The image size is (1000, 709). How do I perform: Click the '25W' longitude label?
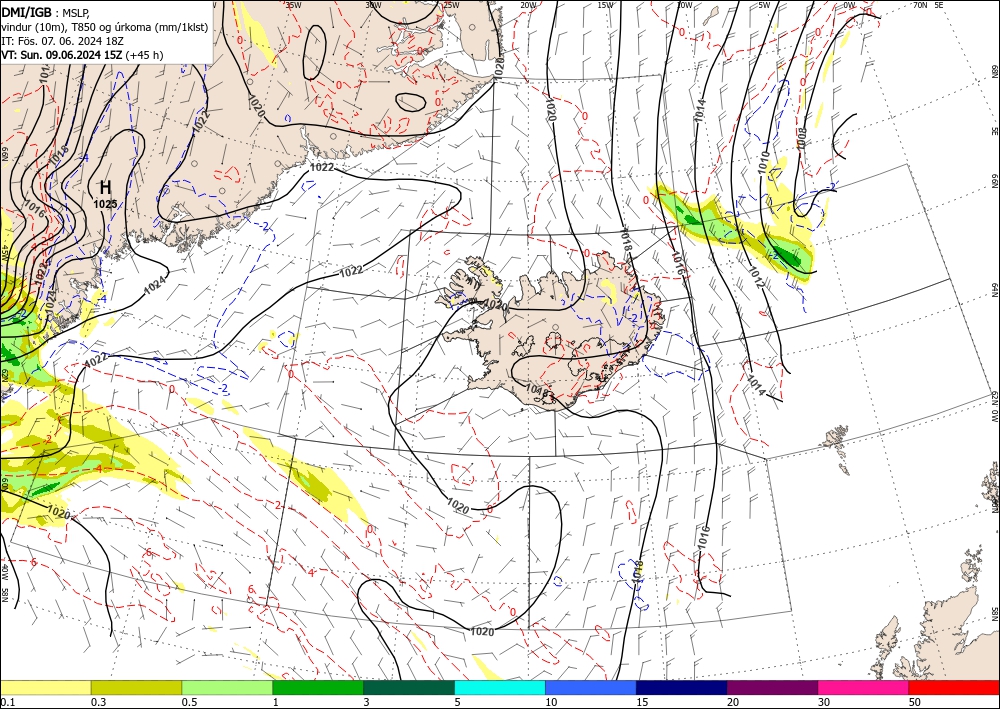[451, 5]
